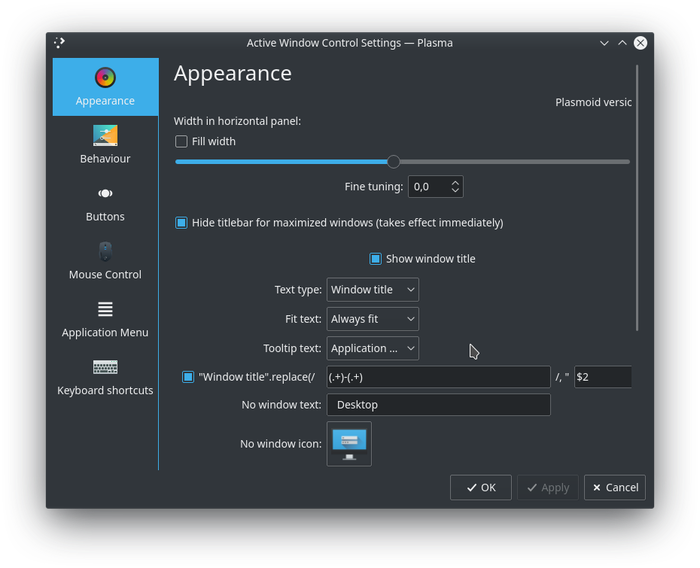
Task: Open the Tooltip text dropdown
Action: click(372, 348)
